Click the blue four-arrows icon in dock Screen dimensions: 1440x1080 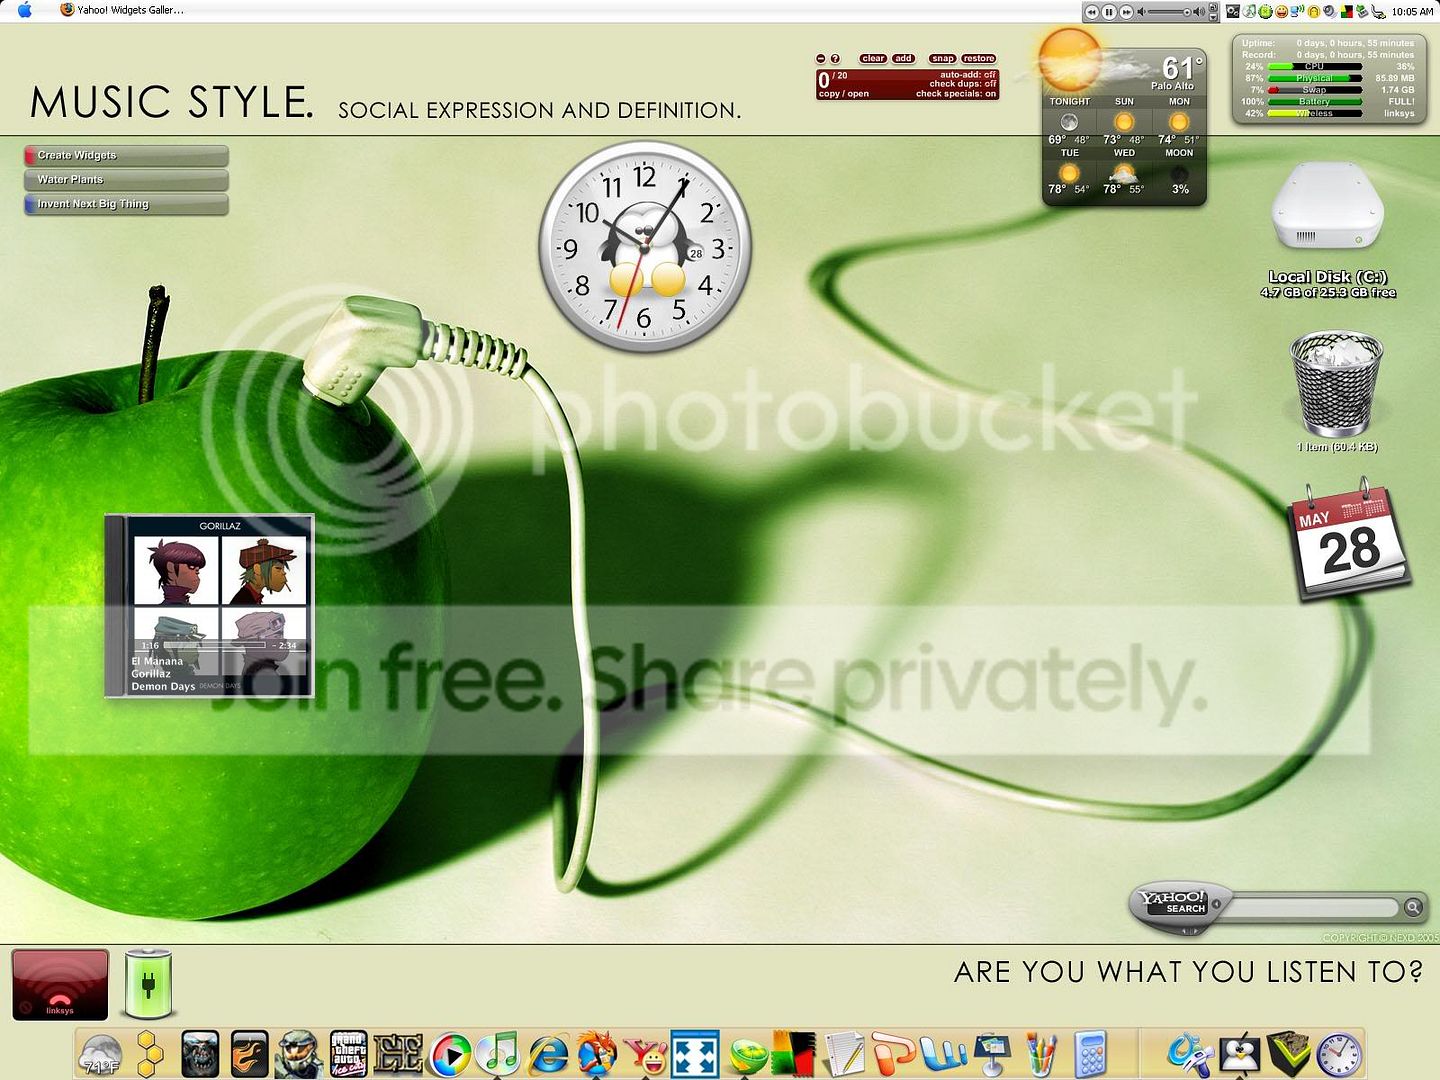click(x=695, y=1055)
